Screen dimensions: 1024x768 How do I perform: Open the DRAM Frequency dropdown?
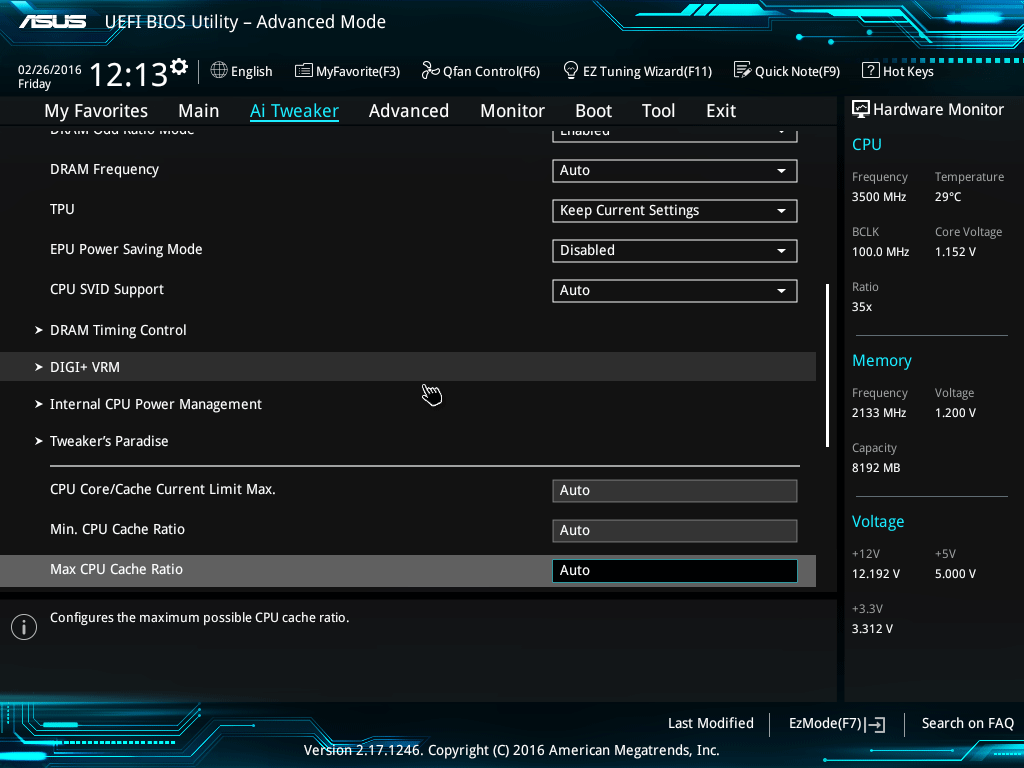pos(674,171)
